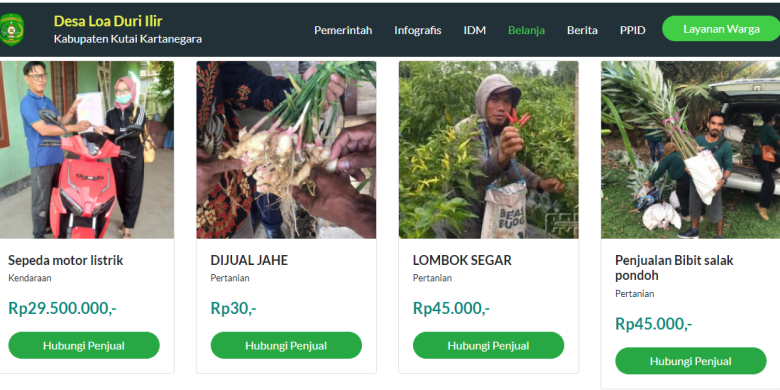Viewport: 780px width, 390px height.
Task: Contact seller of LOMBOK SEGAR
Action: pyautogui.click(x=488, y=345)
